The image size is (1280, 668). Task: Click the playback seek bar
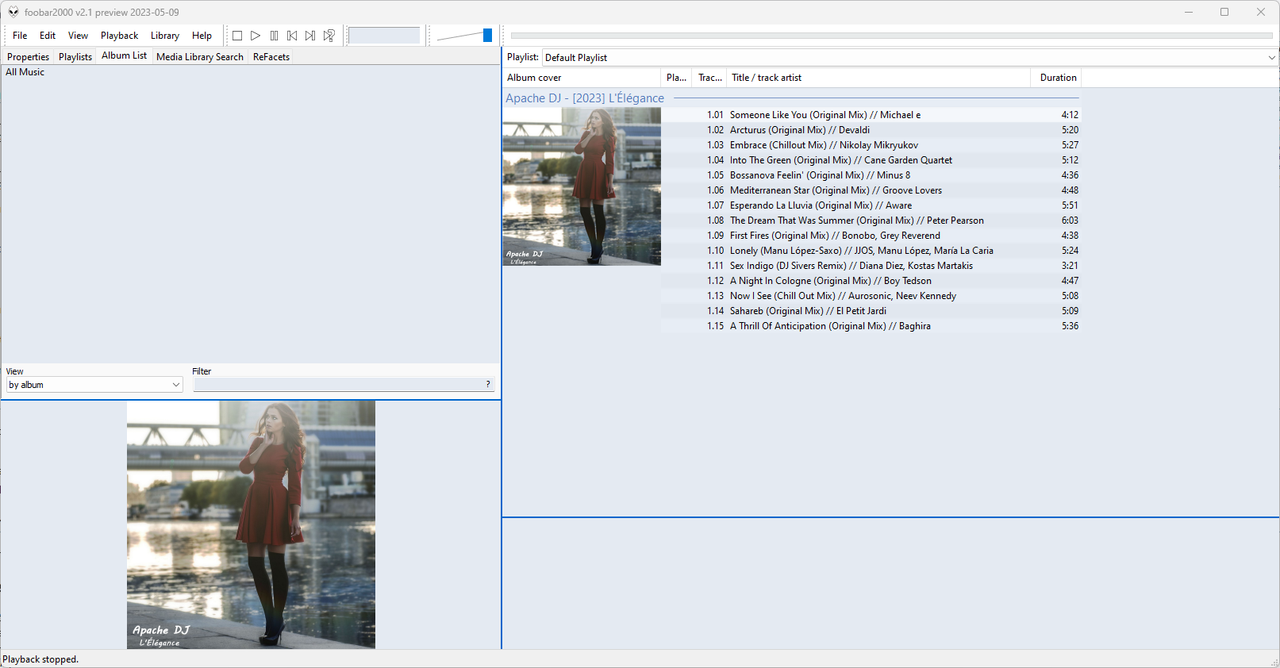pyautogui.click(x=892, y=36)
